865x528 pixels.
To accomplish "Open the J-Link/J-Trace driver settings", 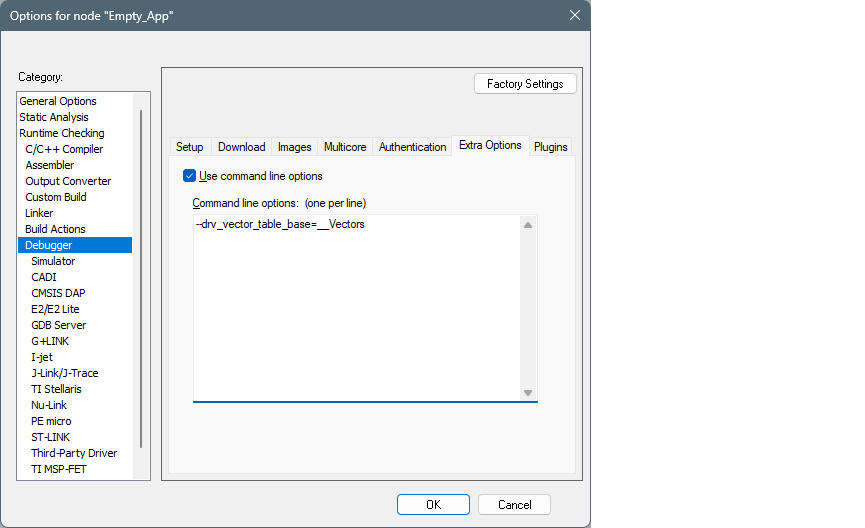I will [64, 373].
